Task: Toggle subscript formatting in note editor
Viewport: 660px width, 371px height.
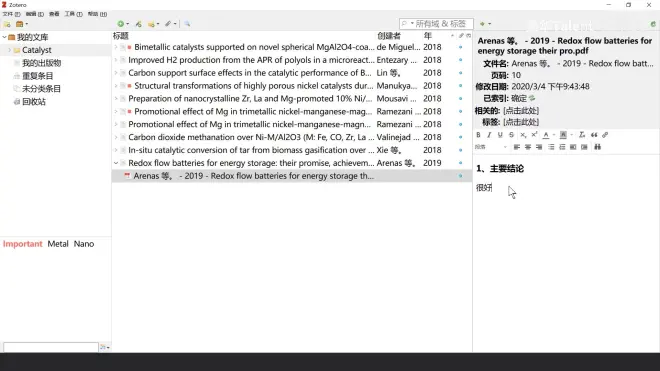Action: click(x=523, y=135)
